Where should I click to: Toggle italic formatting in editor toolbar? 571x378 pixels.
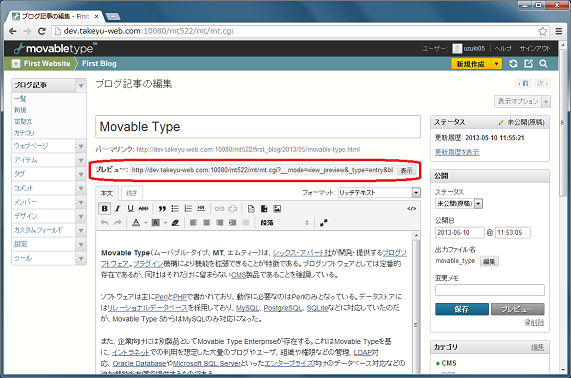(117, 209)
